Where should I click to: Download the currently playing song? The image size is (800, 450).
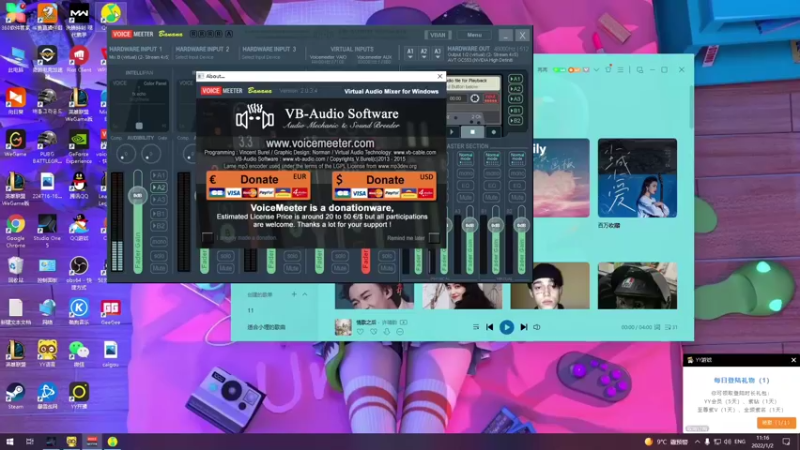pos(387,332)
